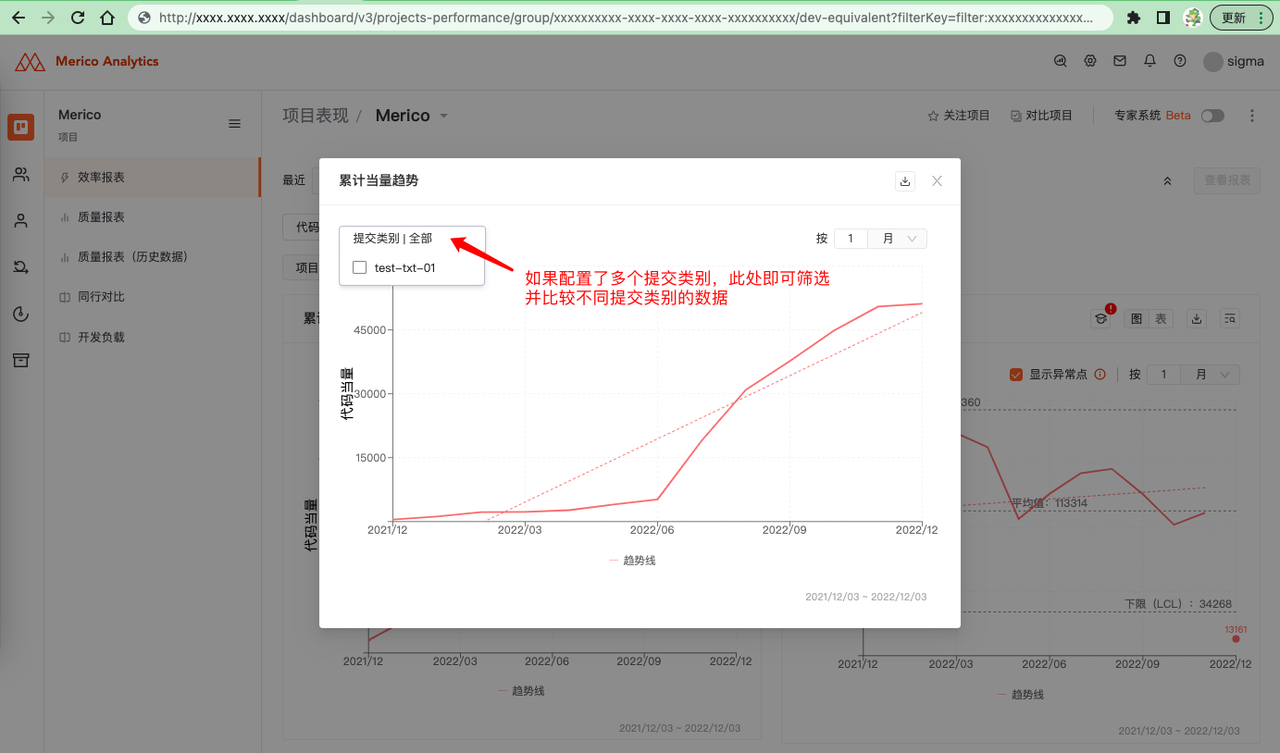The width and height of the screenshot is (1280, 753).
Task: Open the single person icon in the rail
Action: tap(21, 221)
